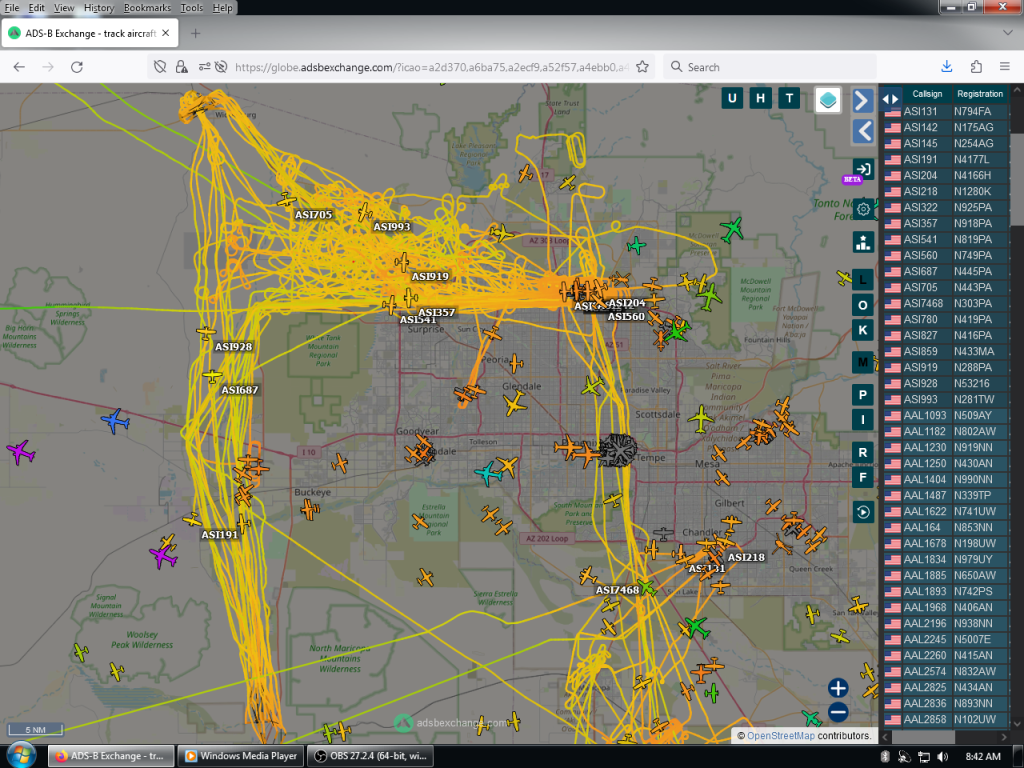Bookmark this page with star
This screenshot has height=768, width=1024.
(x=642, y=67)
